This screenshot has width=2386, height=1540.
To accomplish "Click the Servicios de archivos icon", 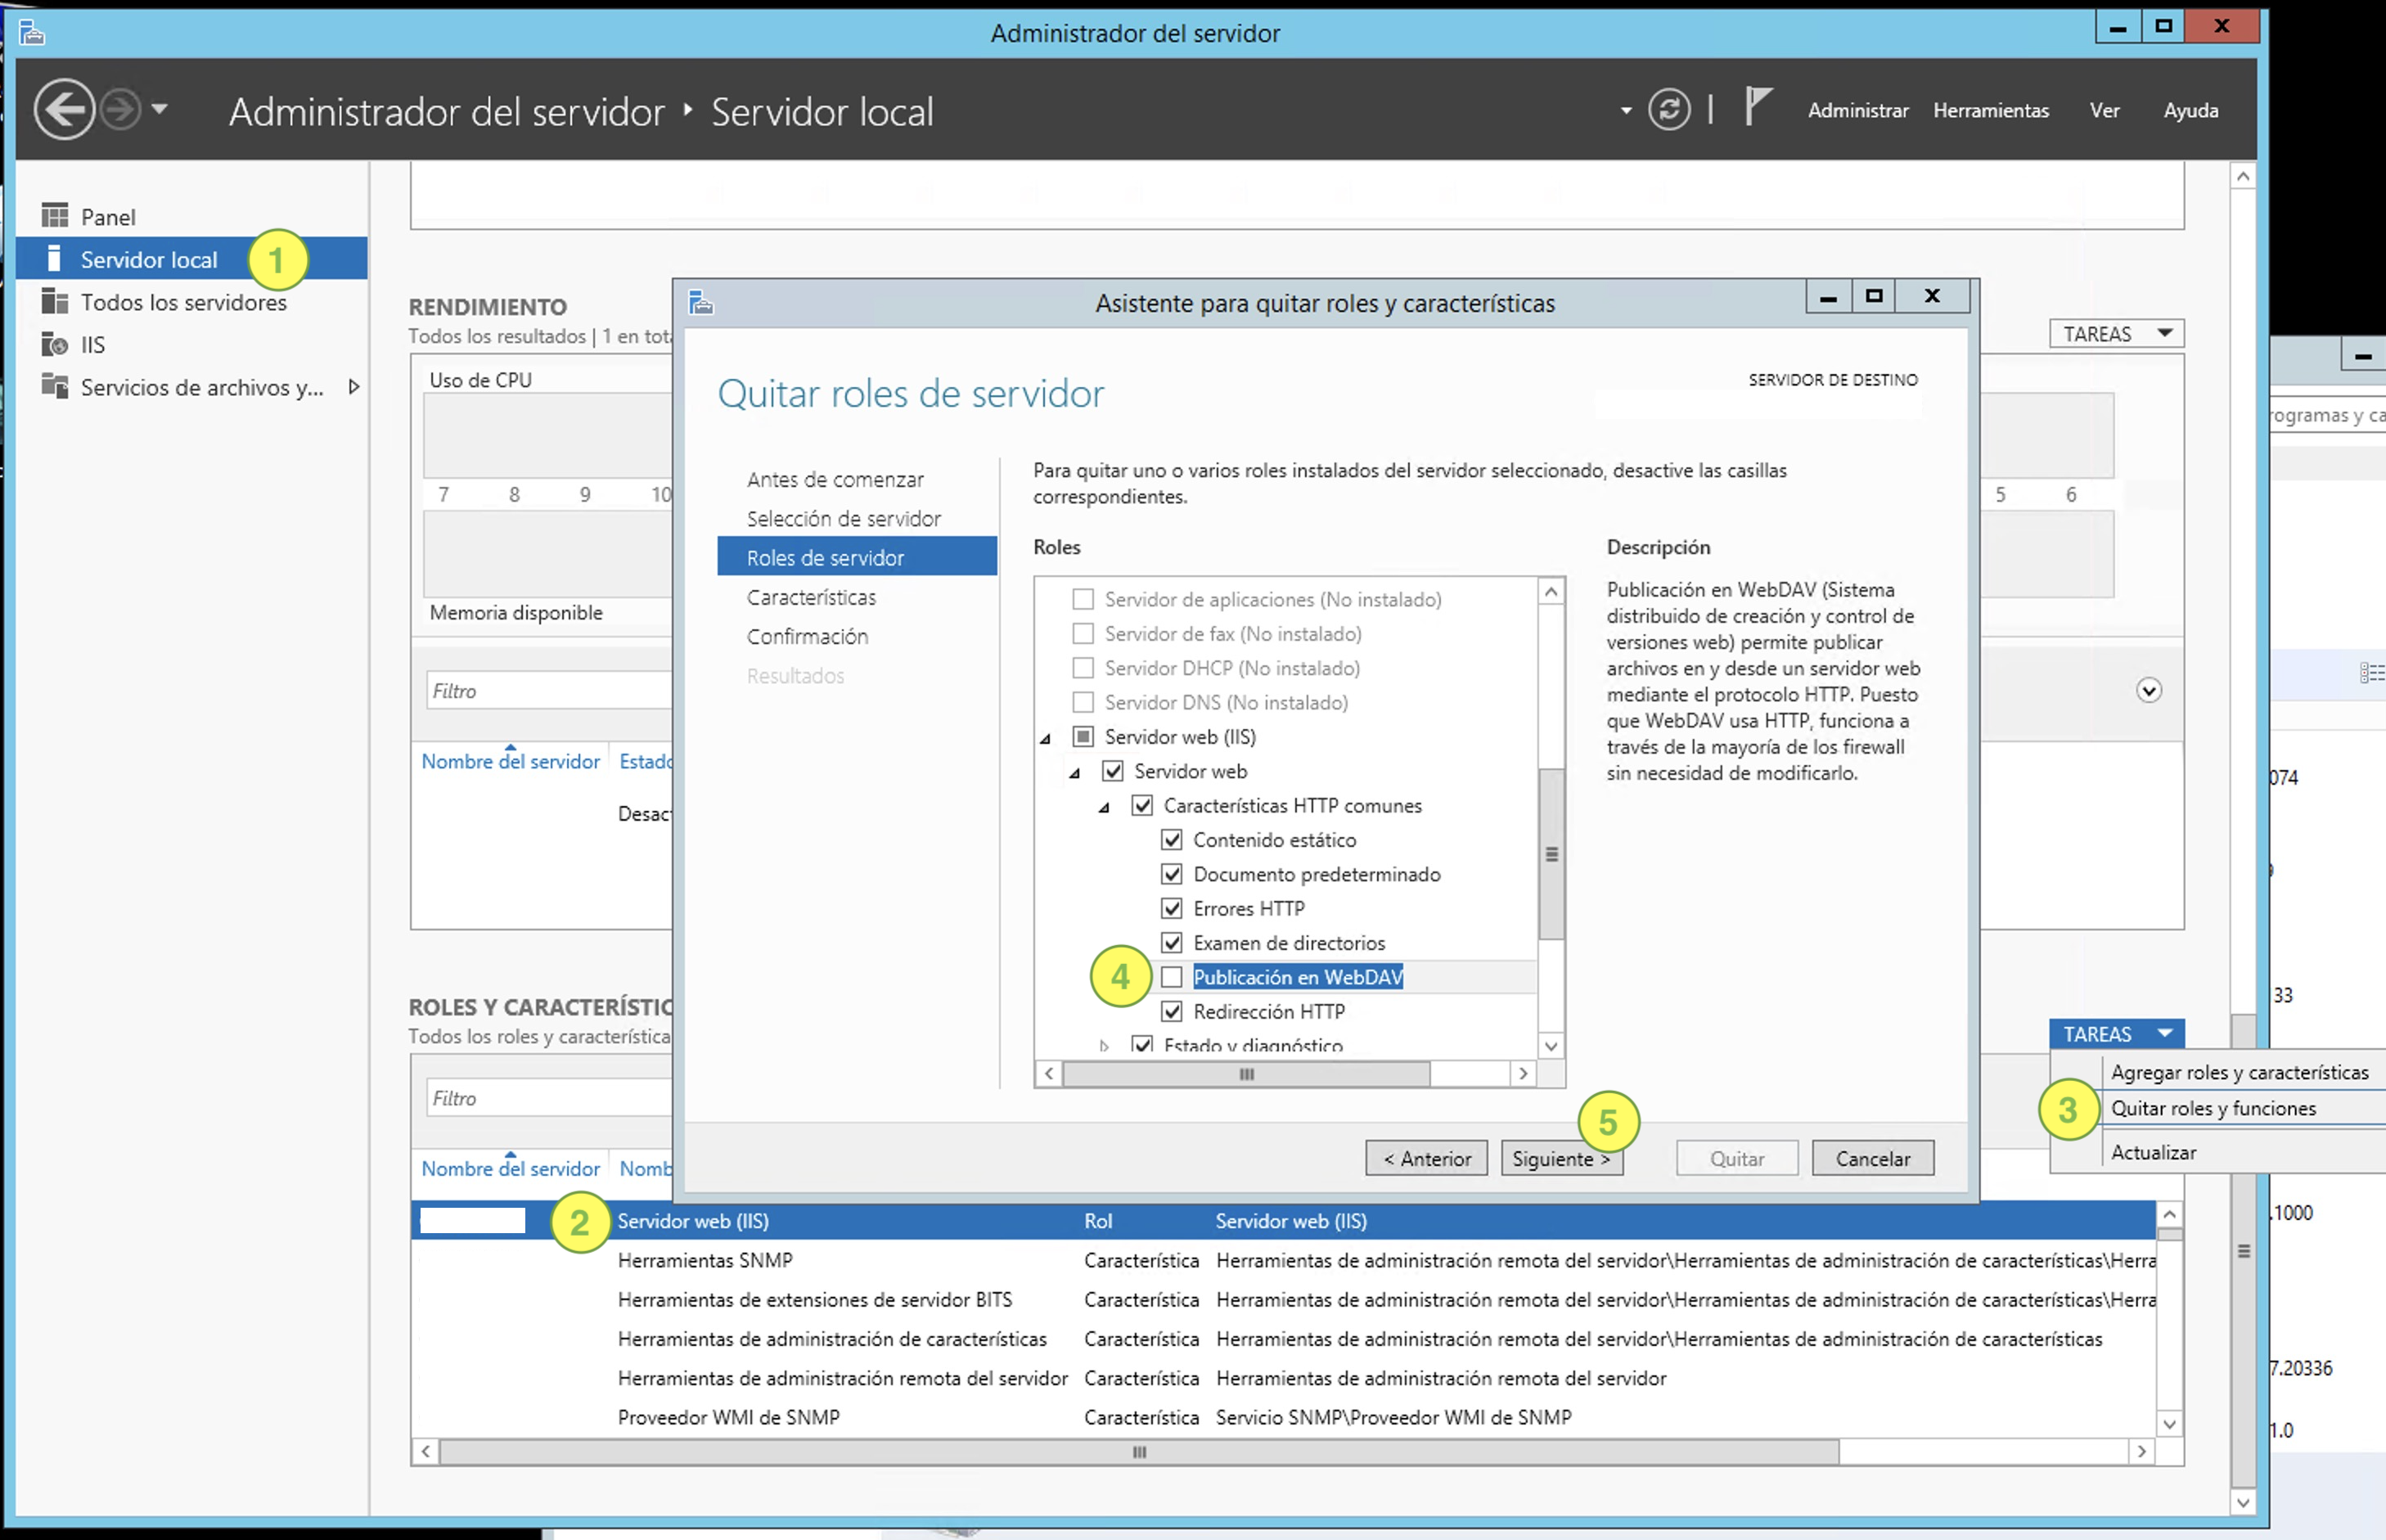I will (x=54, y=386).
